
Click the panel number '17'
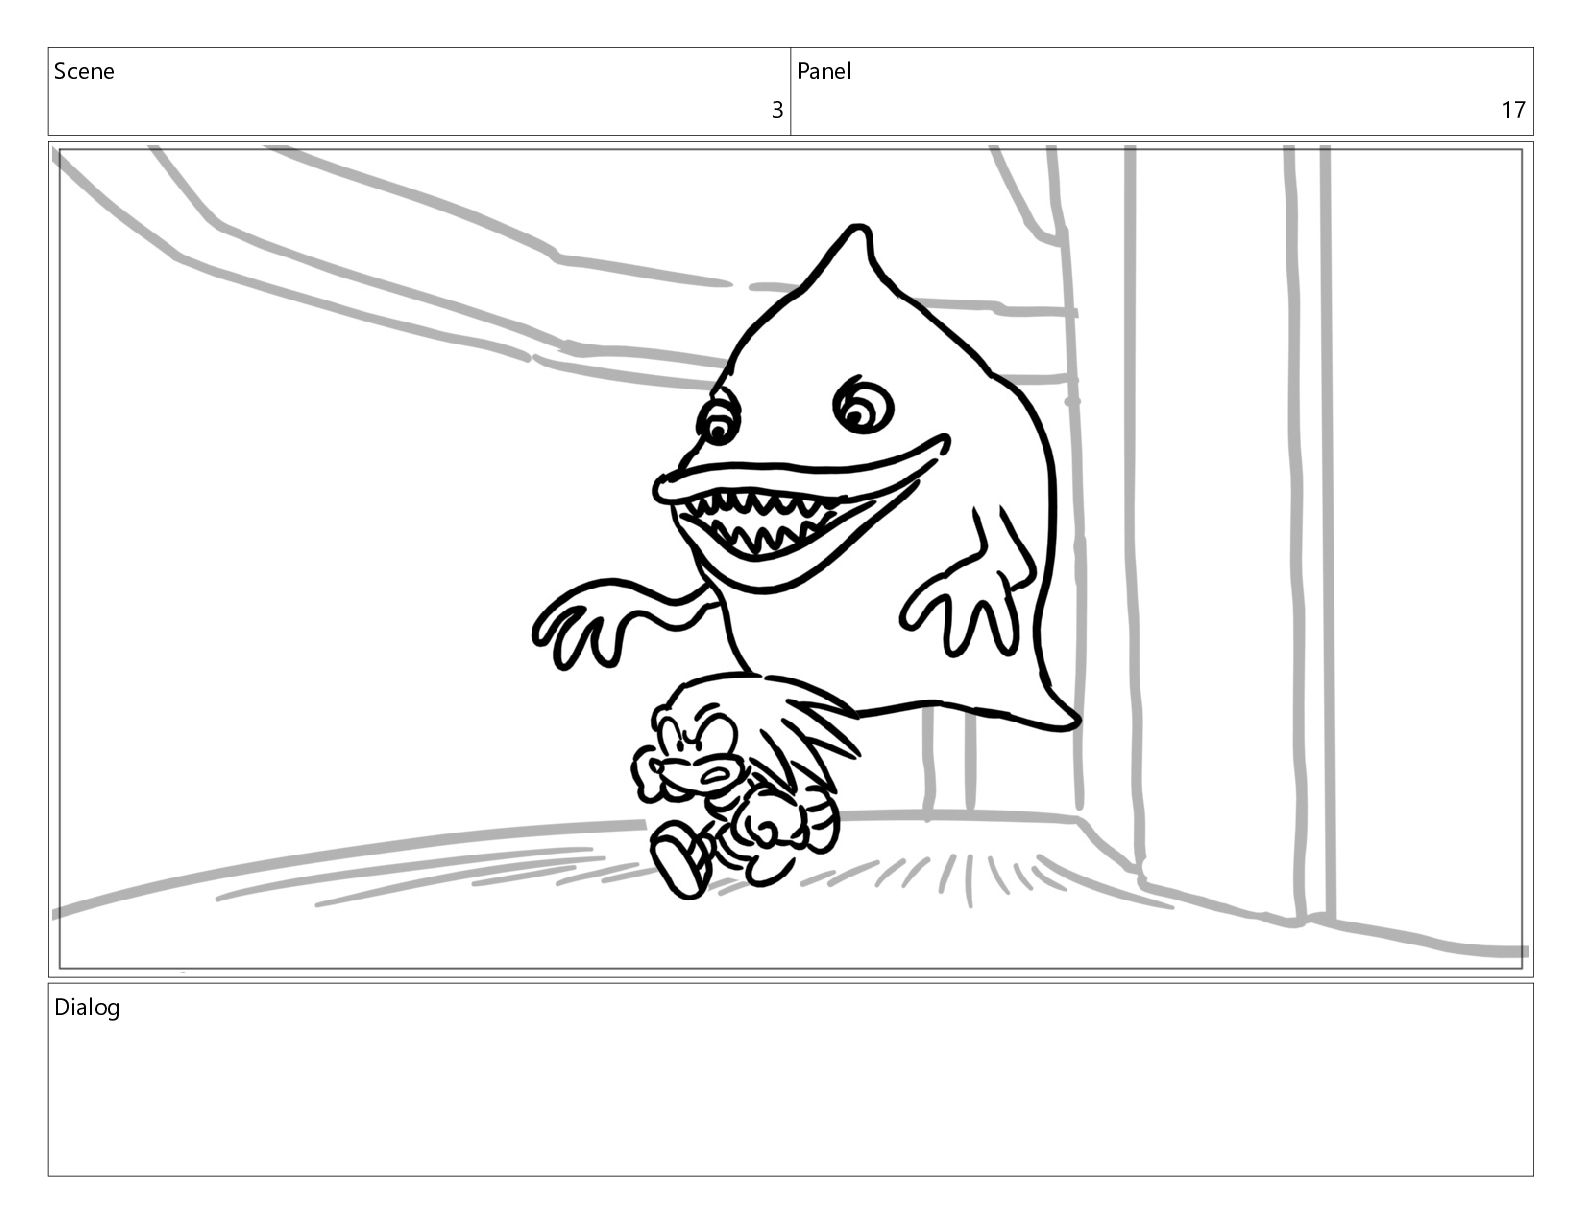click(x=1513, y=110)
